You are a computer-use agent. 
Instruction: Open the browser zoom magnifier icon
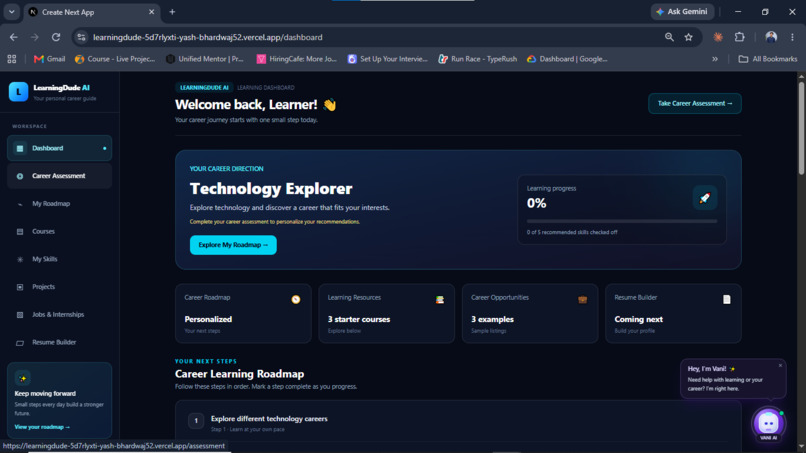pos(669,37)
